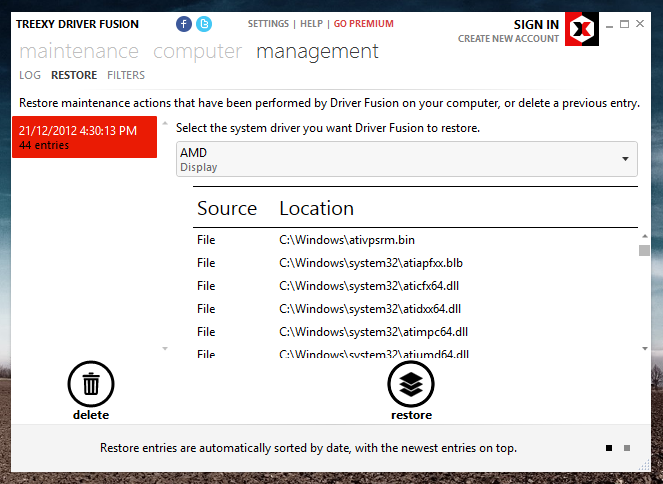The width and height of the screenshot is (663, 484).
Task: Click the entries list scroll up arrow
Action: pyautogui.click(x=165, y=123)
